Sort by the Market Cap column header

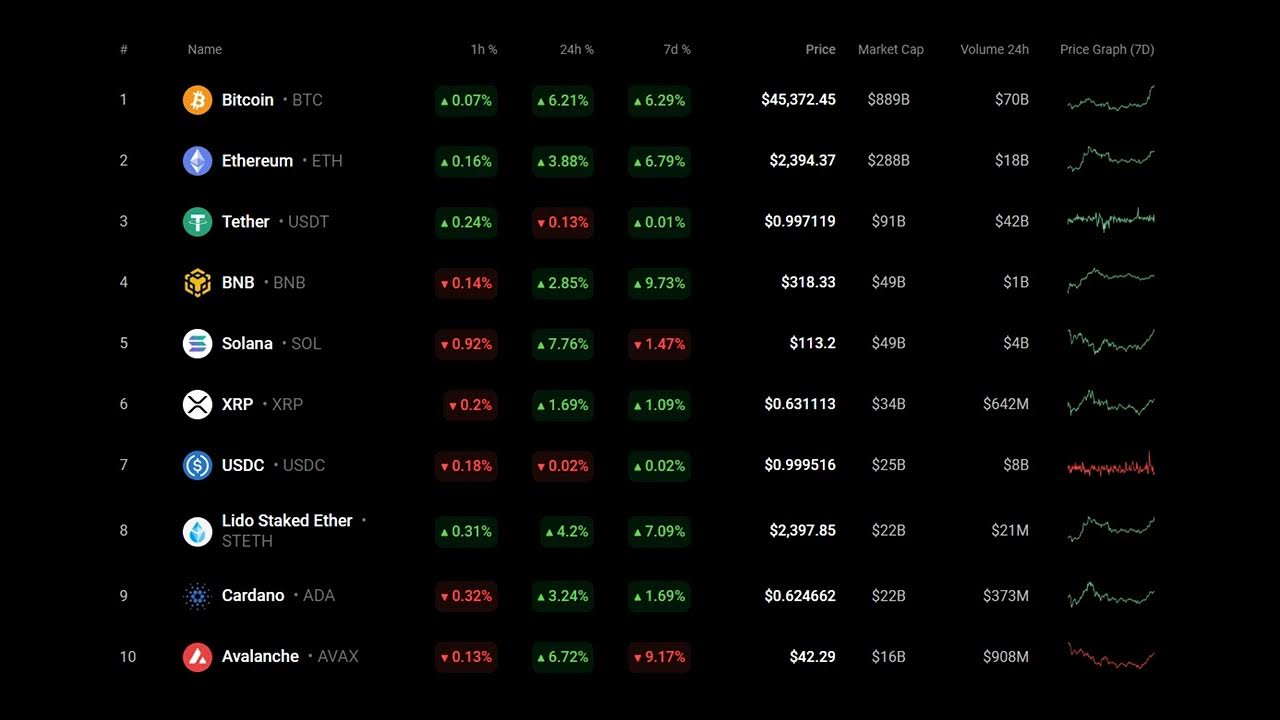point(890,50)
